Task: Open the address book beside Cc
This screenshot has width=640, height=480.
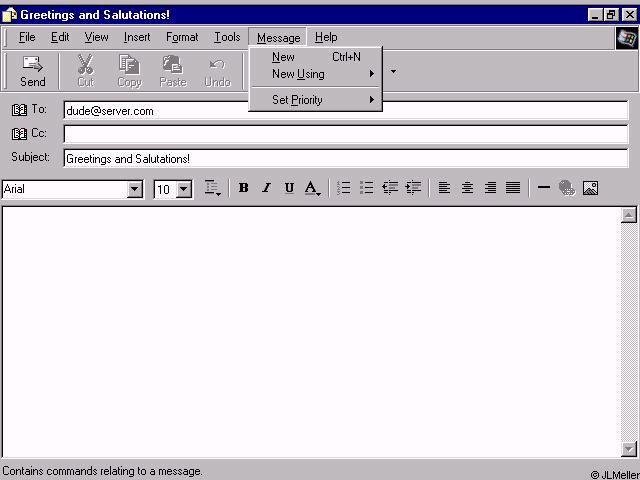Action: tap(19, 133)
